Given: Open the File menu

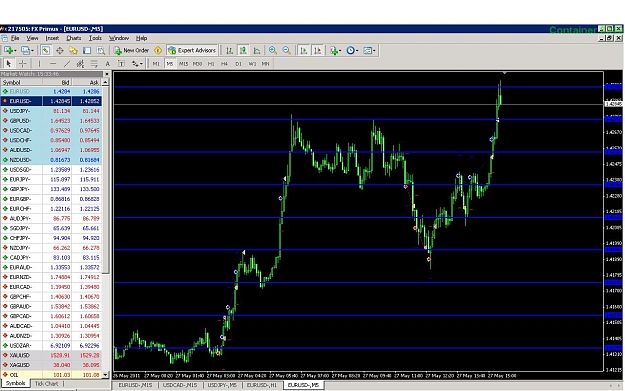Looking at the screenshot, I should (15, 38).
